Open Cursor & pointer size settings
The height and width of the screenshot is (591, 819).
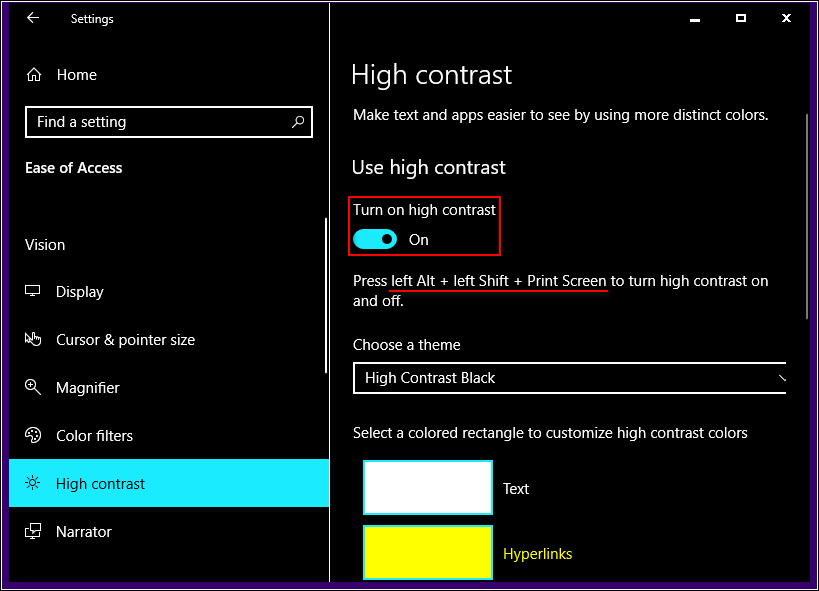point(169,340)
